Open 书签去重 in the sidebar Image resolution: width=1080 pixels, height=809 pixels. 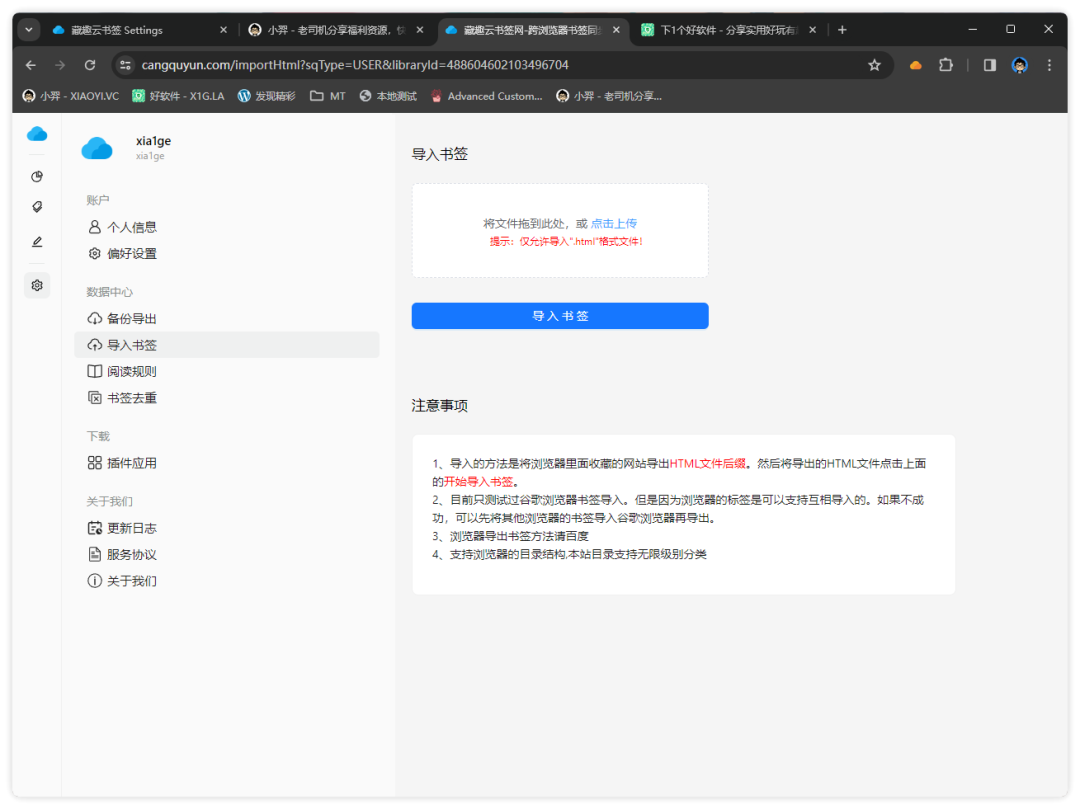131,398
